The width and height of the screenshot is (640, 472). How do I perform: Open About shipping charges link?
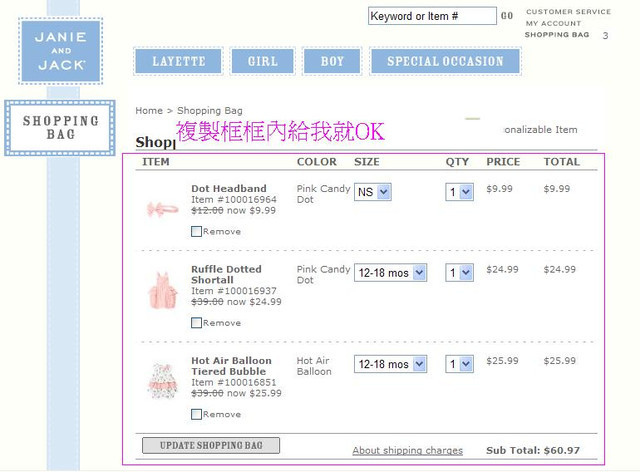coord(407,450)
